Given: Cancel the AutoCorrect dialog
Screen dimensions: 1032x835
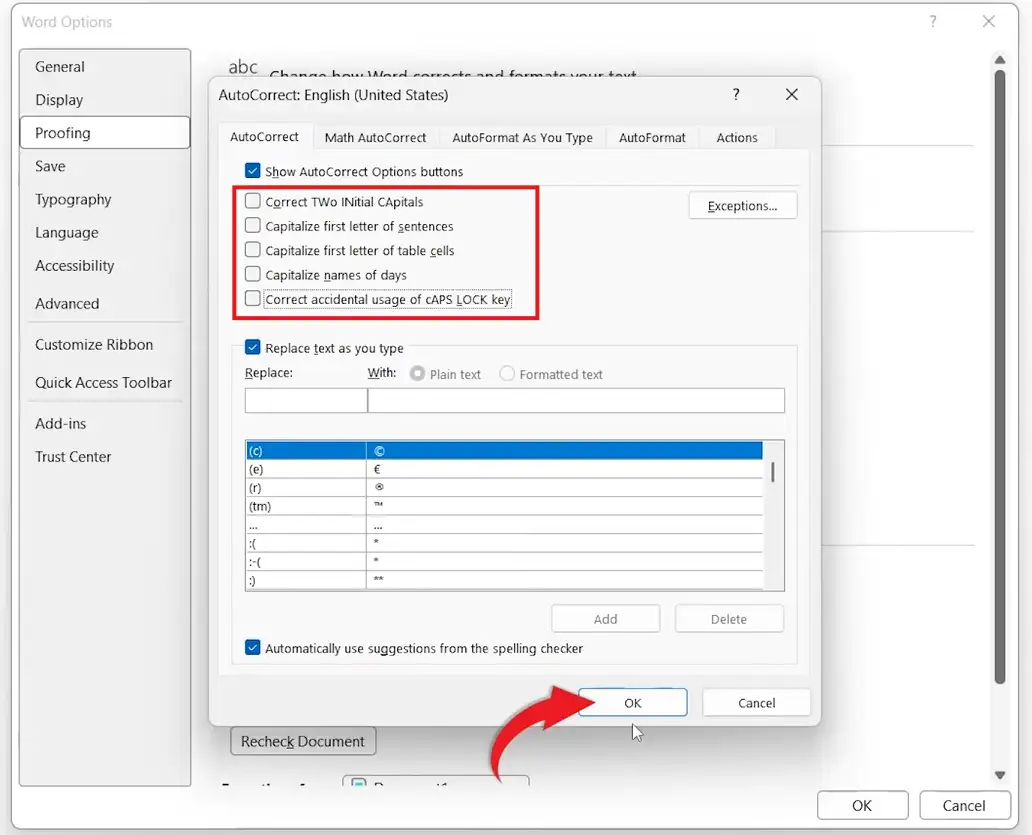Looking at the screenshot, I should pyautogui.click(x=756, y=703).
